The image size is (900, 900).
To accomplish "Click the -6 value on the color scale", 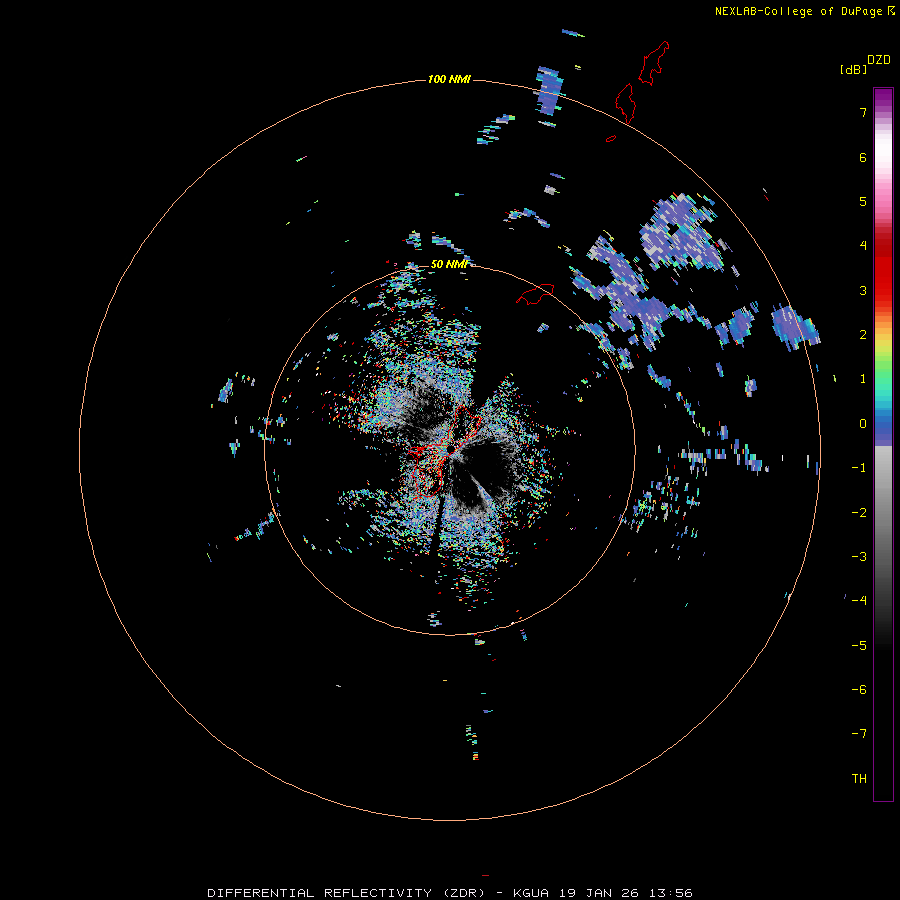I will coord(859,690).
